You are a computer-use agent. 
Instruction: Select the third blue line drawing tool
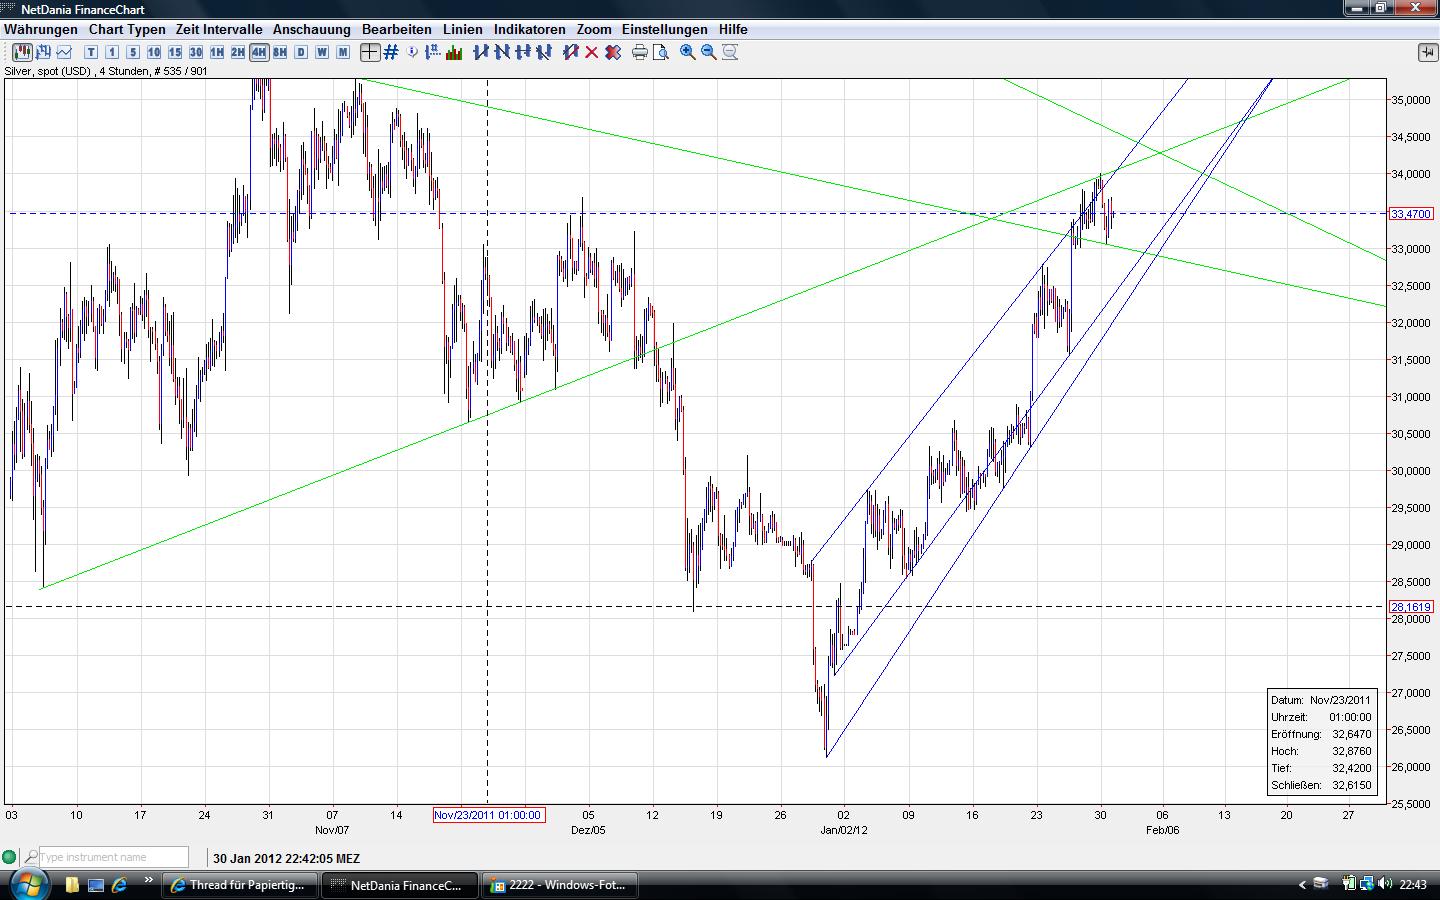pos(523,52)
